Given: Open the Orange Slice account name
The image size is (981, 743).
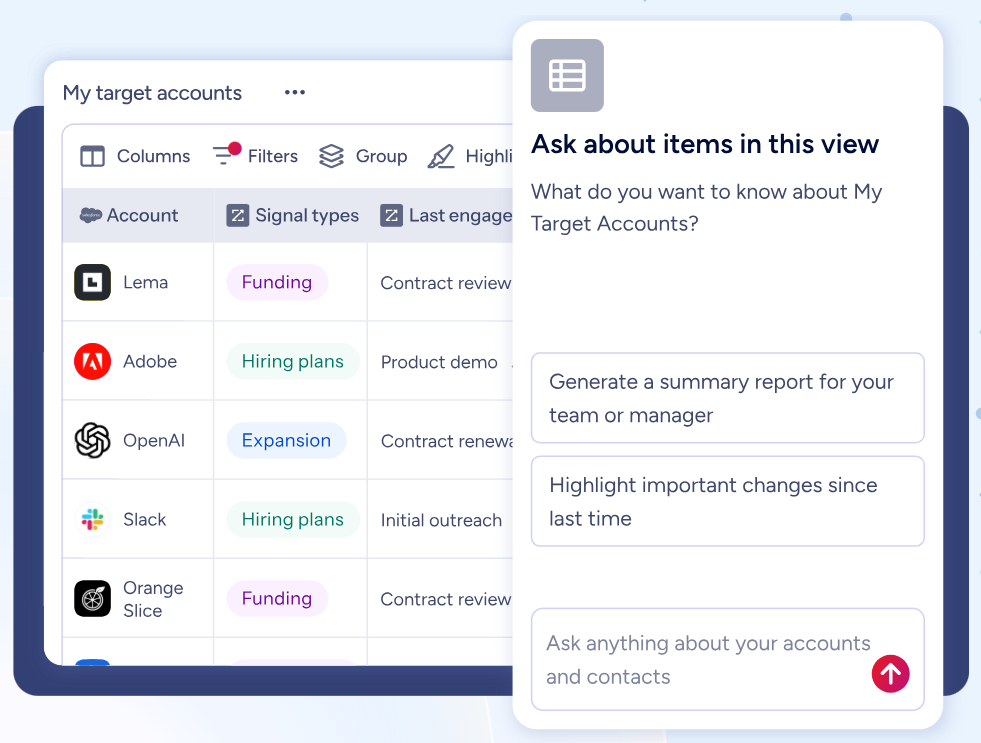Looking at the screenshot, I should 153,599.
